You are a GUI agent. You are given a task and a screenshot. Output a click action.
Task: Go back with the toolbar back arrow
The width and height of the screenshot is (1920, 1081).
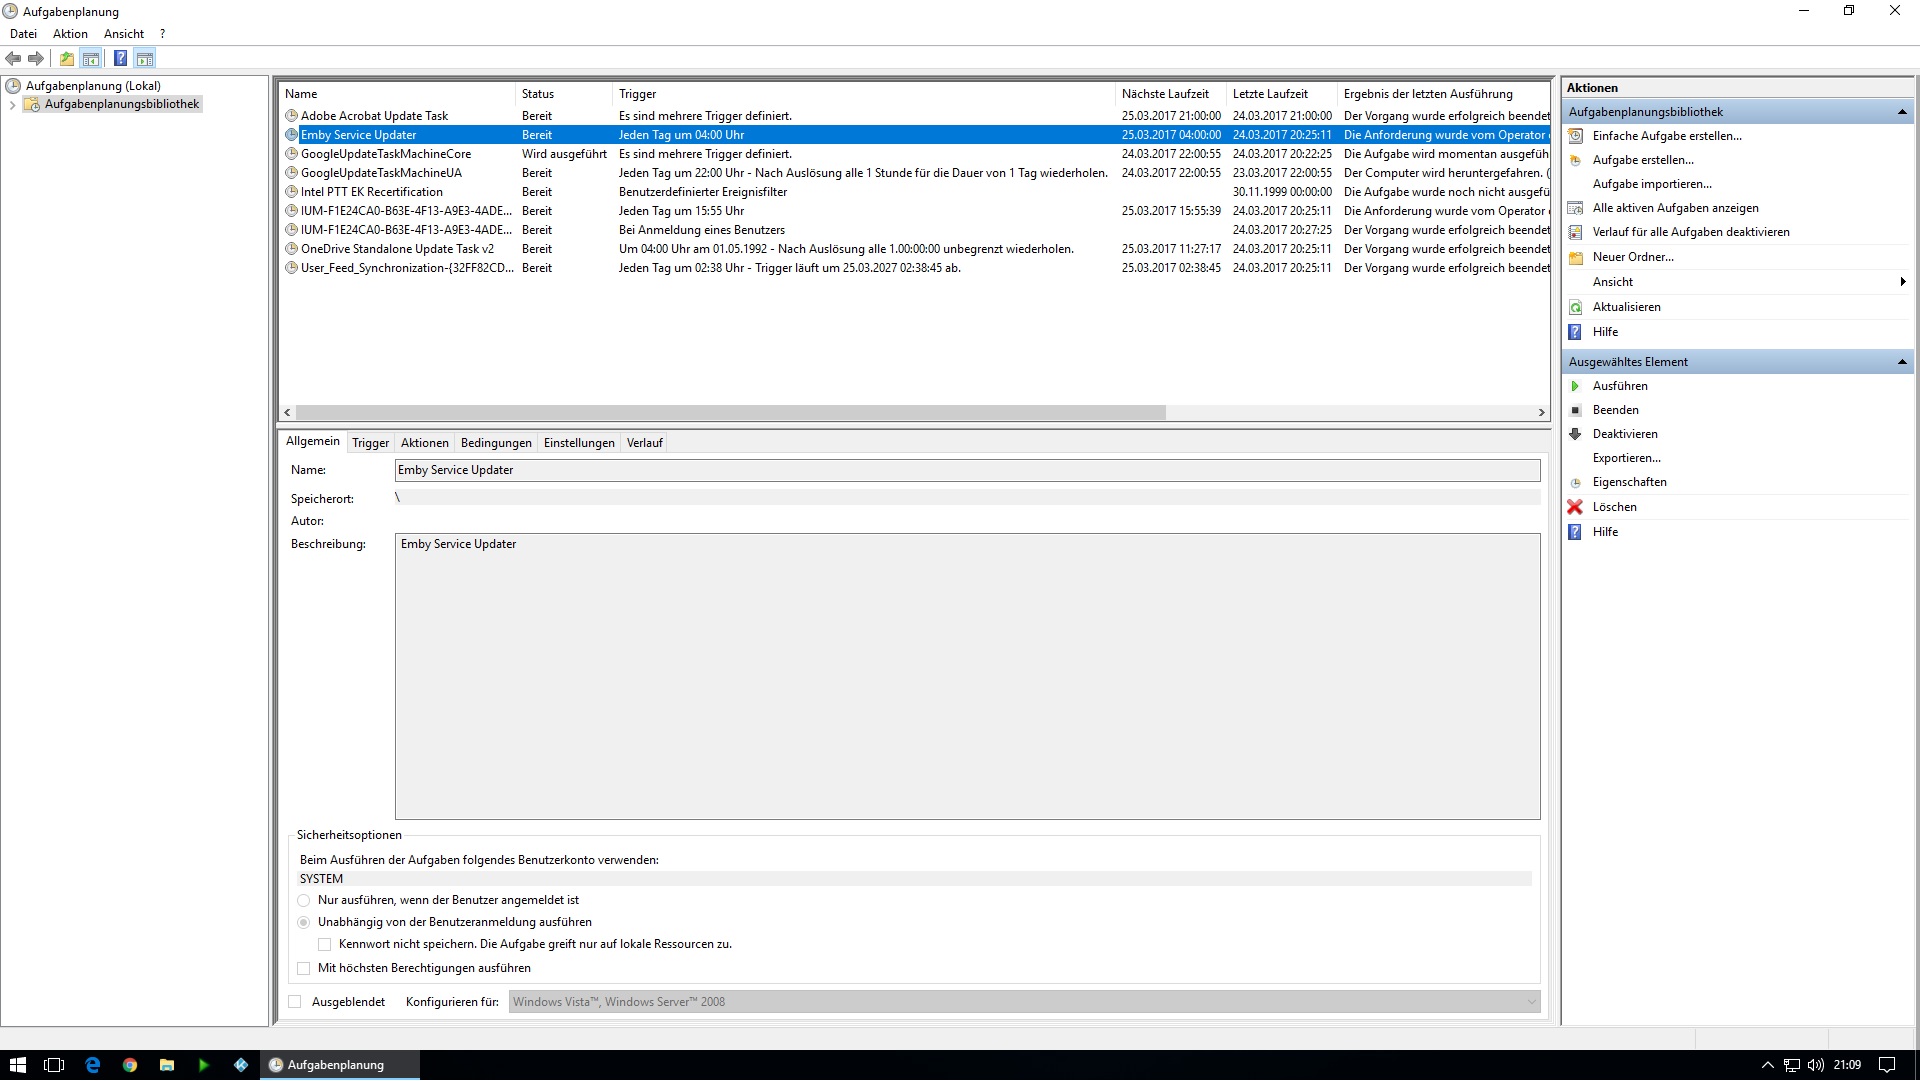pyautogui.click(x=13, y=58)
